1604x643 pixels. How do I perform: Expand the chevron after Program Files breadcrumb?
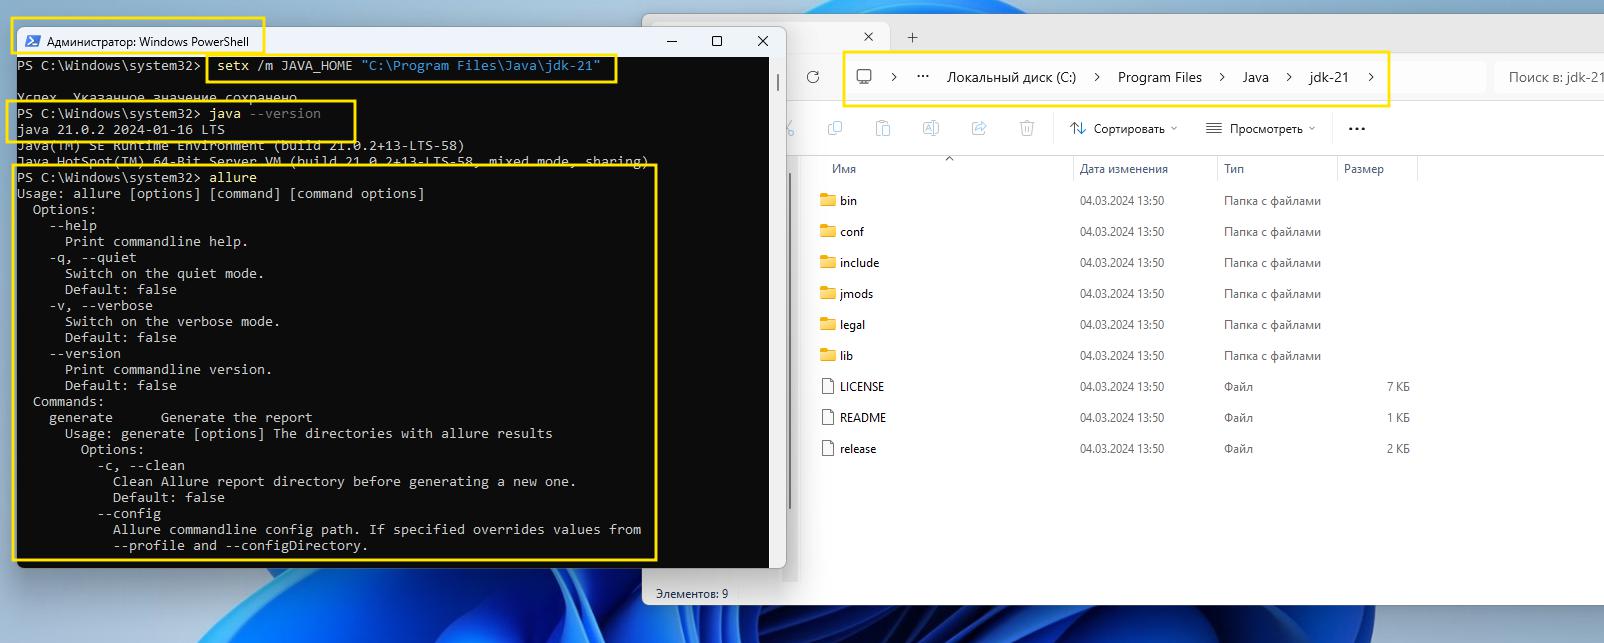(x=1222, y=77)
